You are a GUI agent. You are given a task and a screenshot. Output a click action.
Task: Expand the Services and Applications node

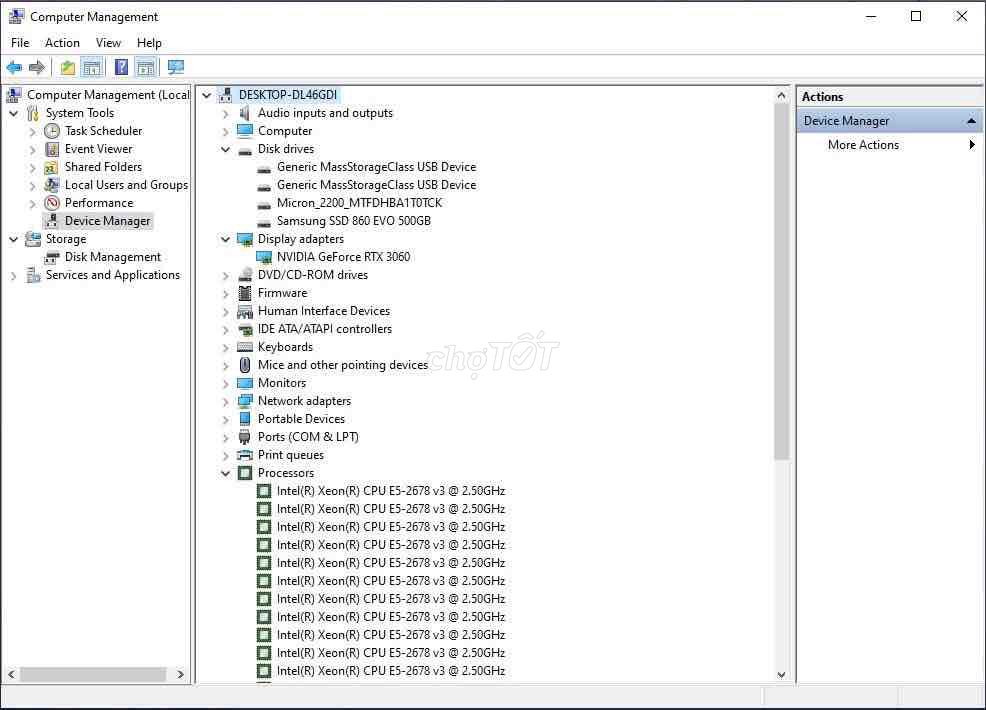(x=14, y=275)
